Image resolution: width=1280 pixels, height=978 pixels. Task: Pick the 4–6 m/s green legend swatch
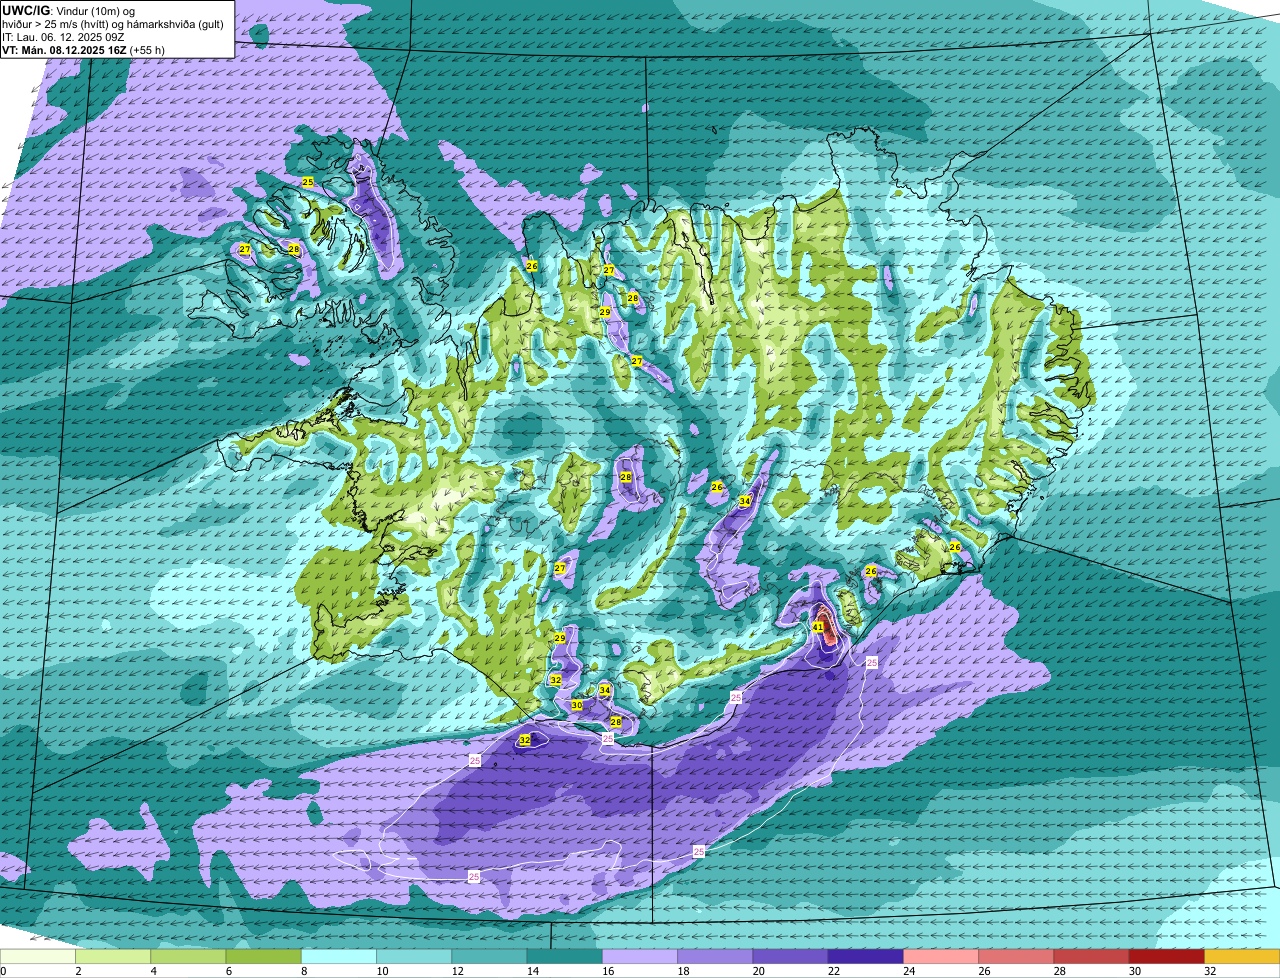coord(188,957)
